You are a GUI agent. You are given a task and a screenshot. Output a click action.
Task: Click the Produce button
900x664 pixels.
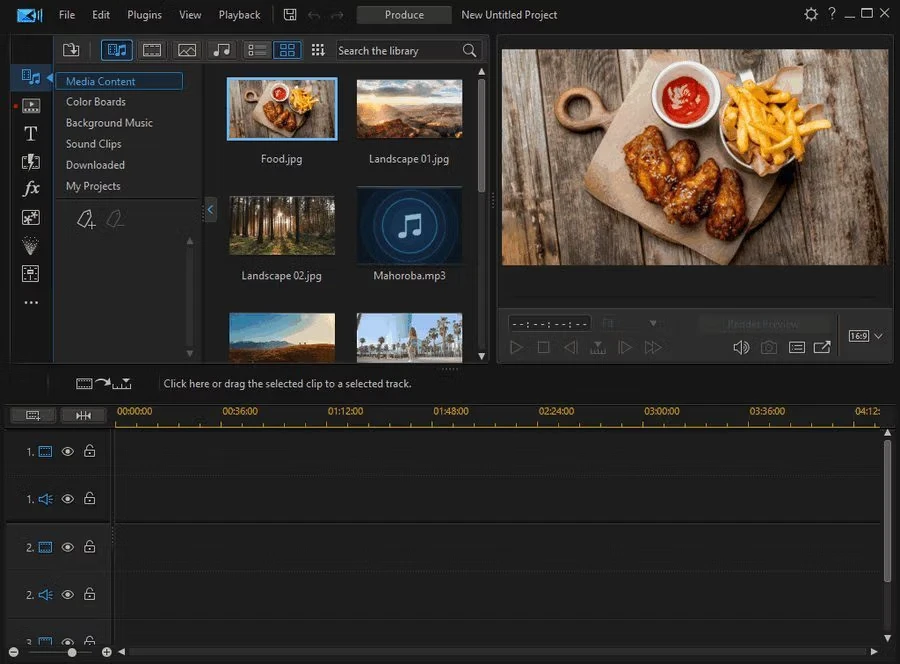coord(404,15)
